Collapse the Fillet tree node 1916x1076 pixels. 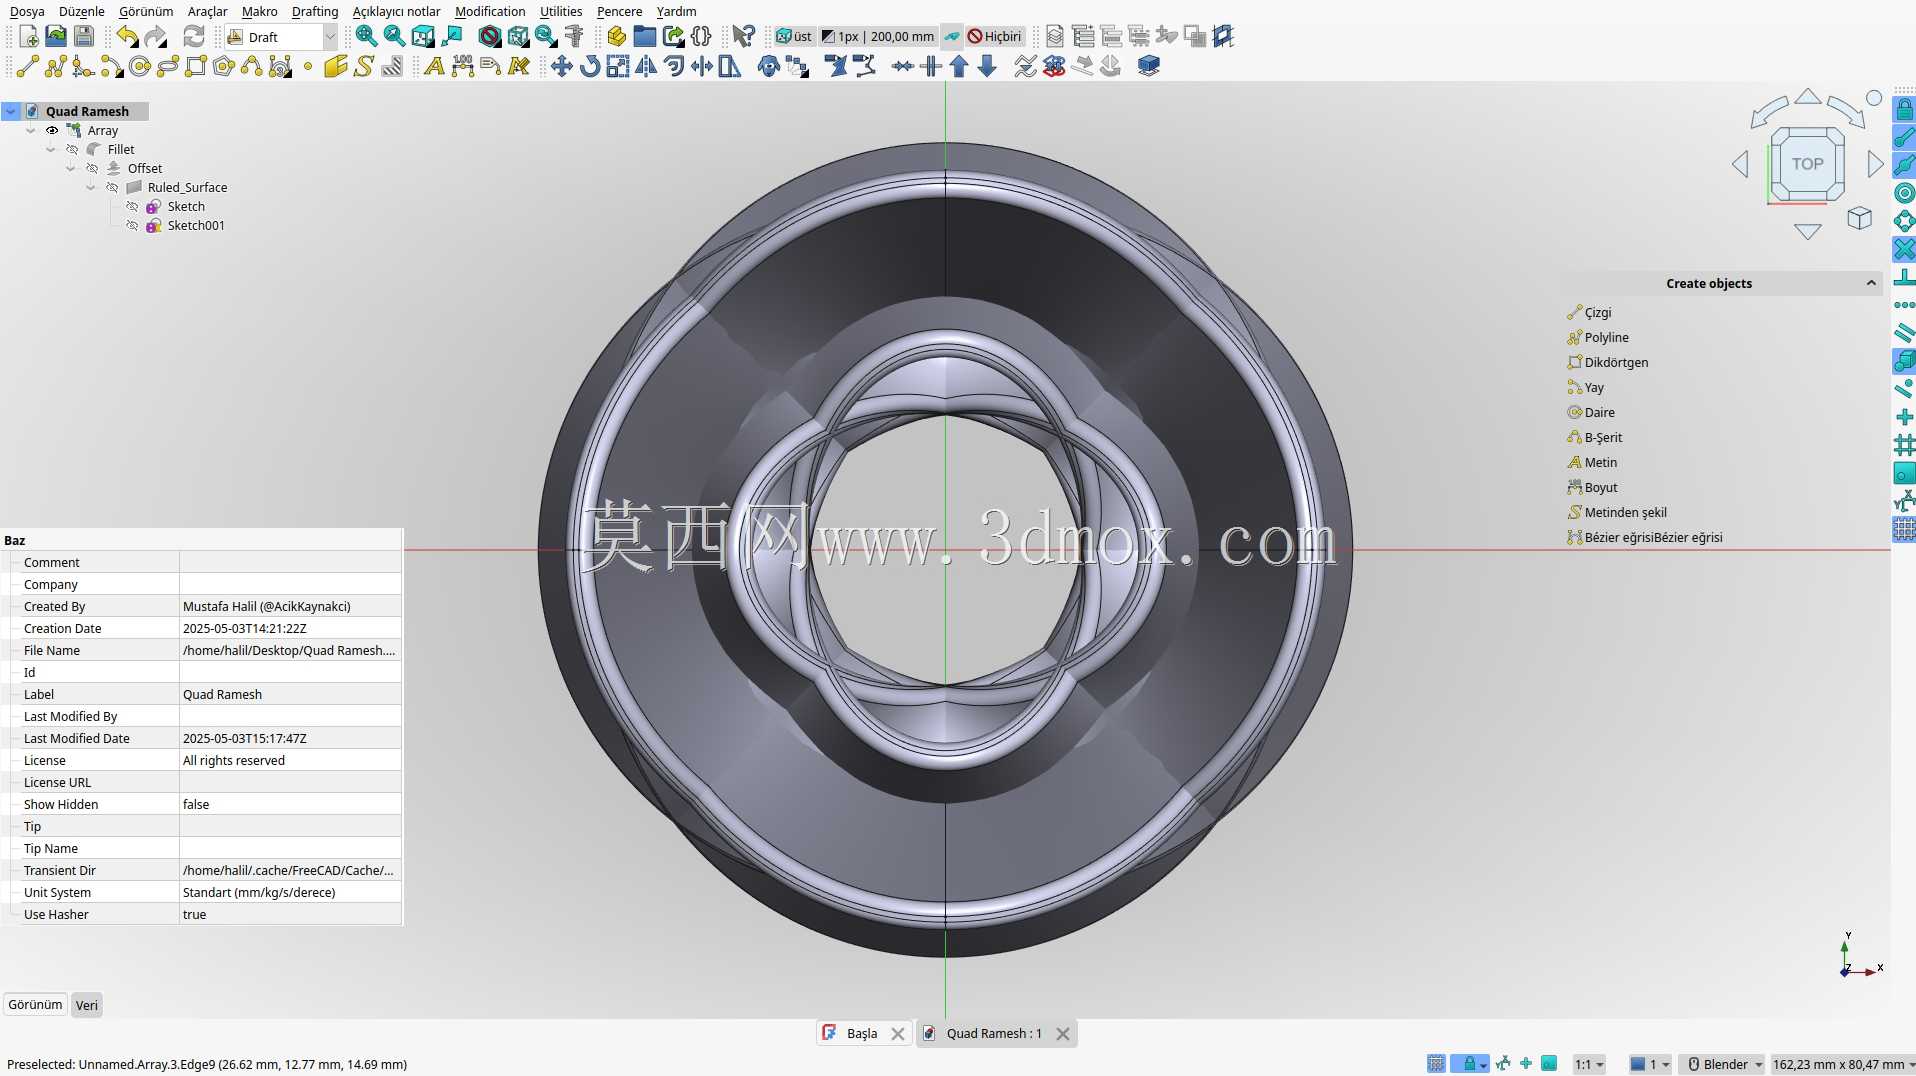click(51, 150)
